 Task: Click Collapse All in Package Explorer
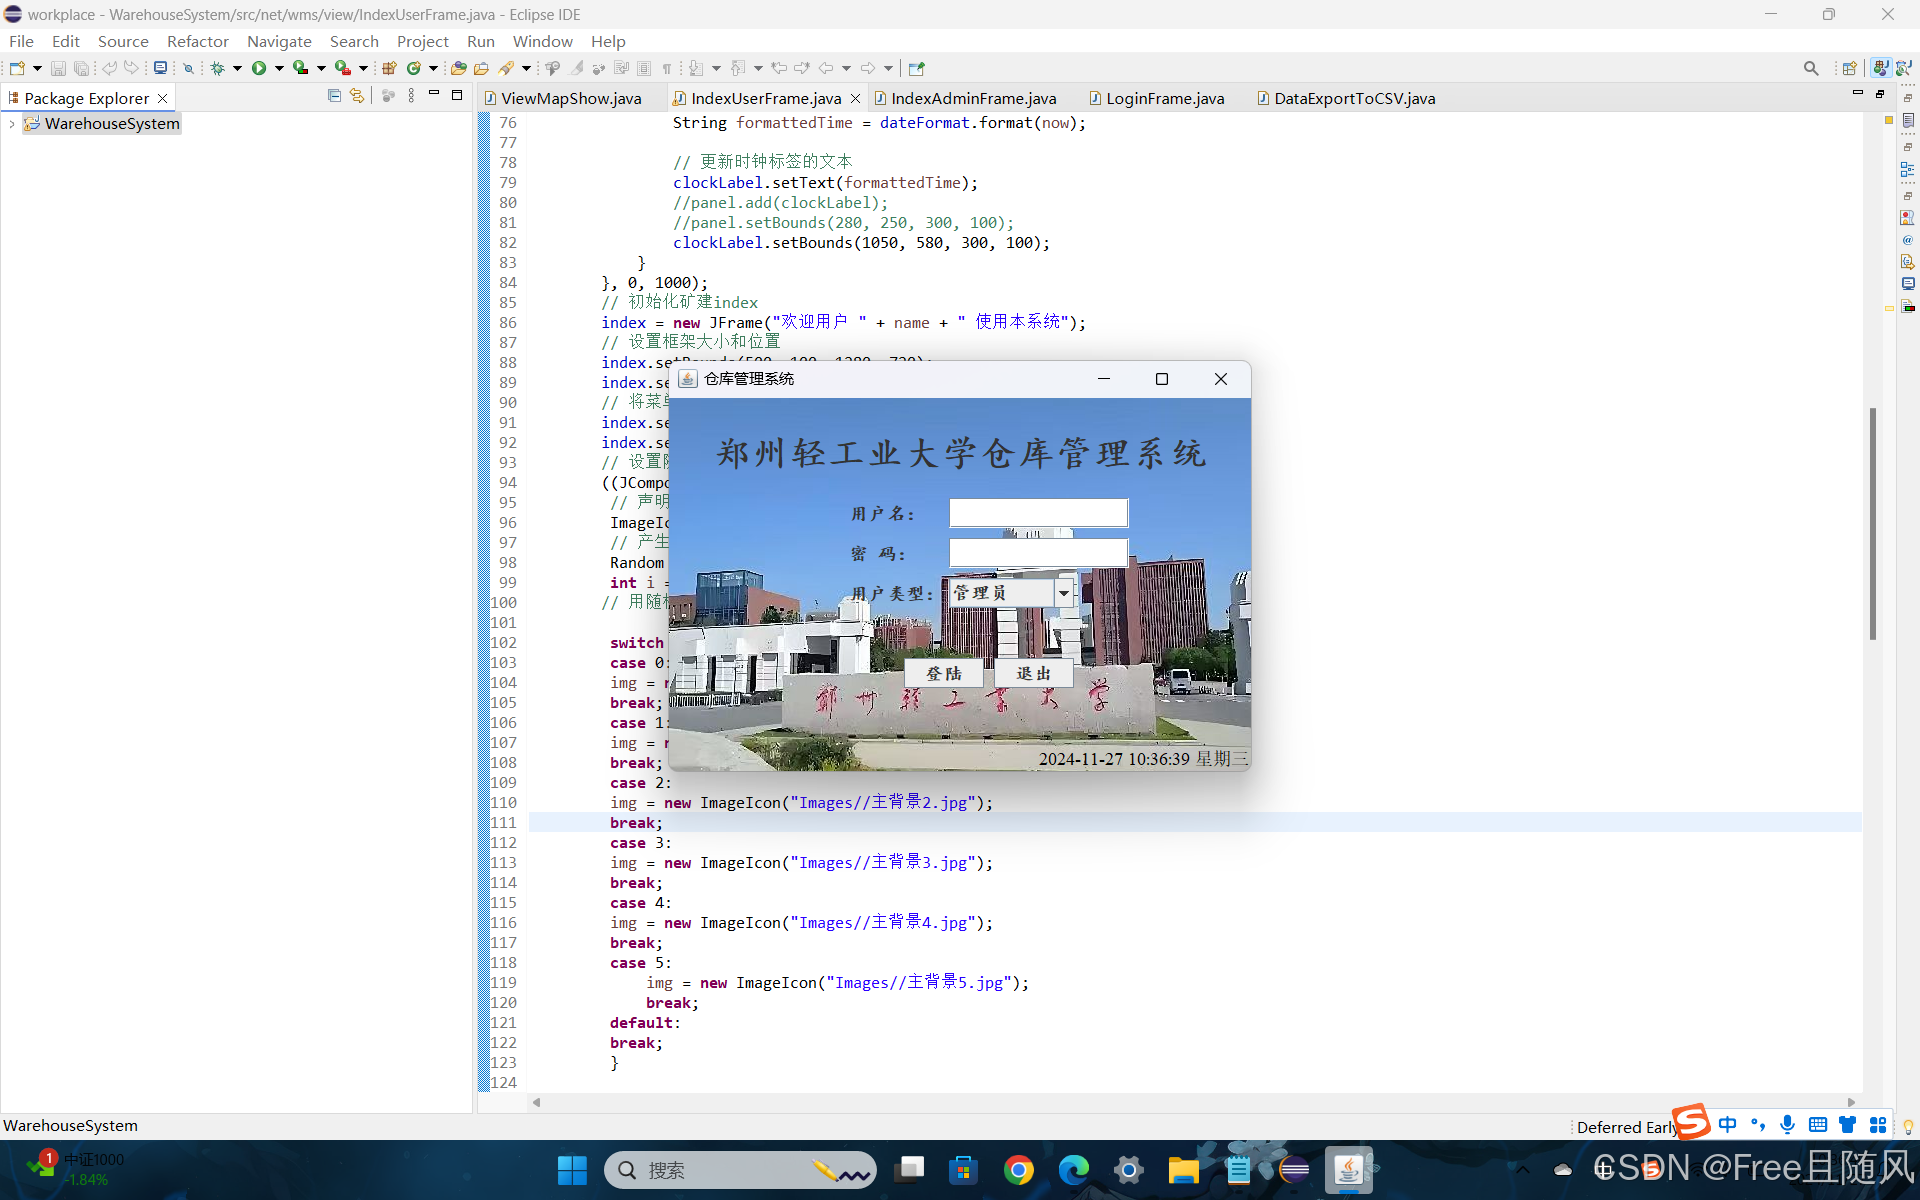coord(334,96)
